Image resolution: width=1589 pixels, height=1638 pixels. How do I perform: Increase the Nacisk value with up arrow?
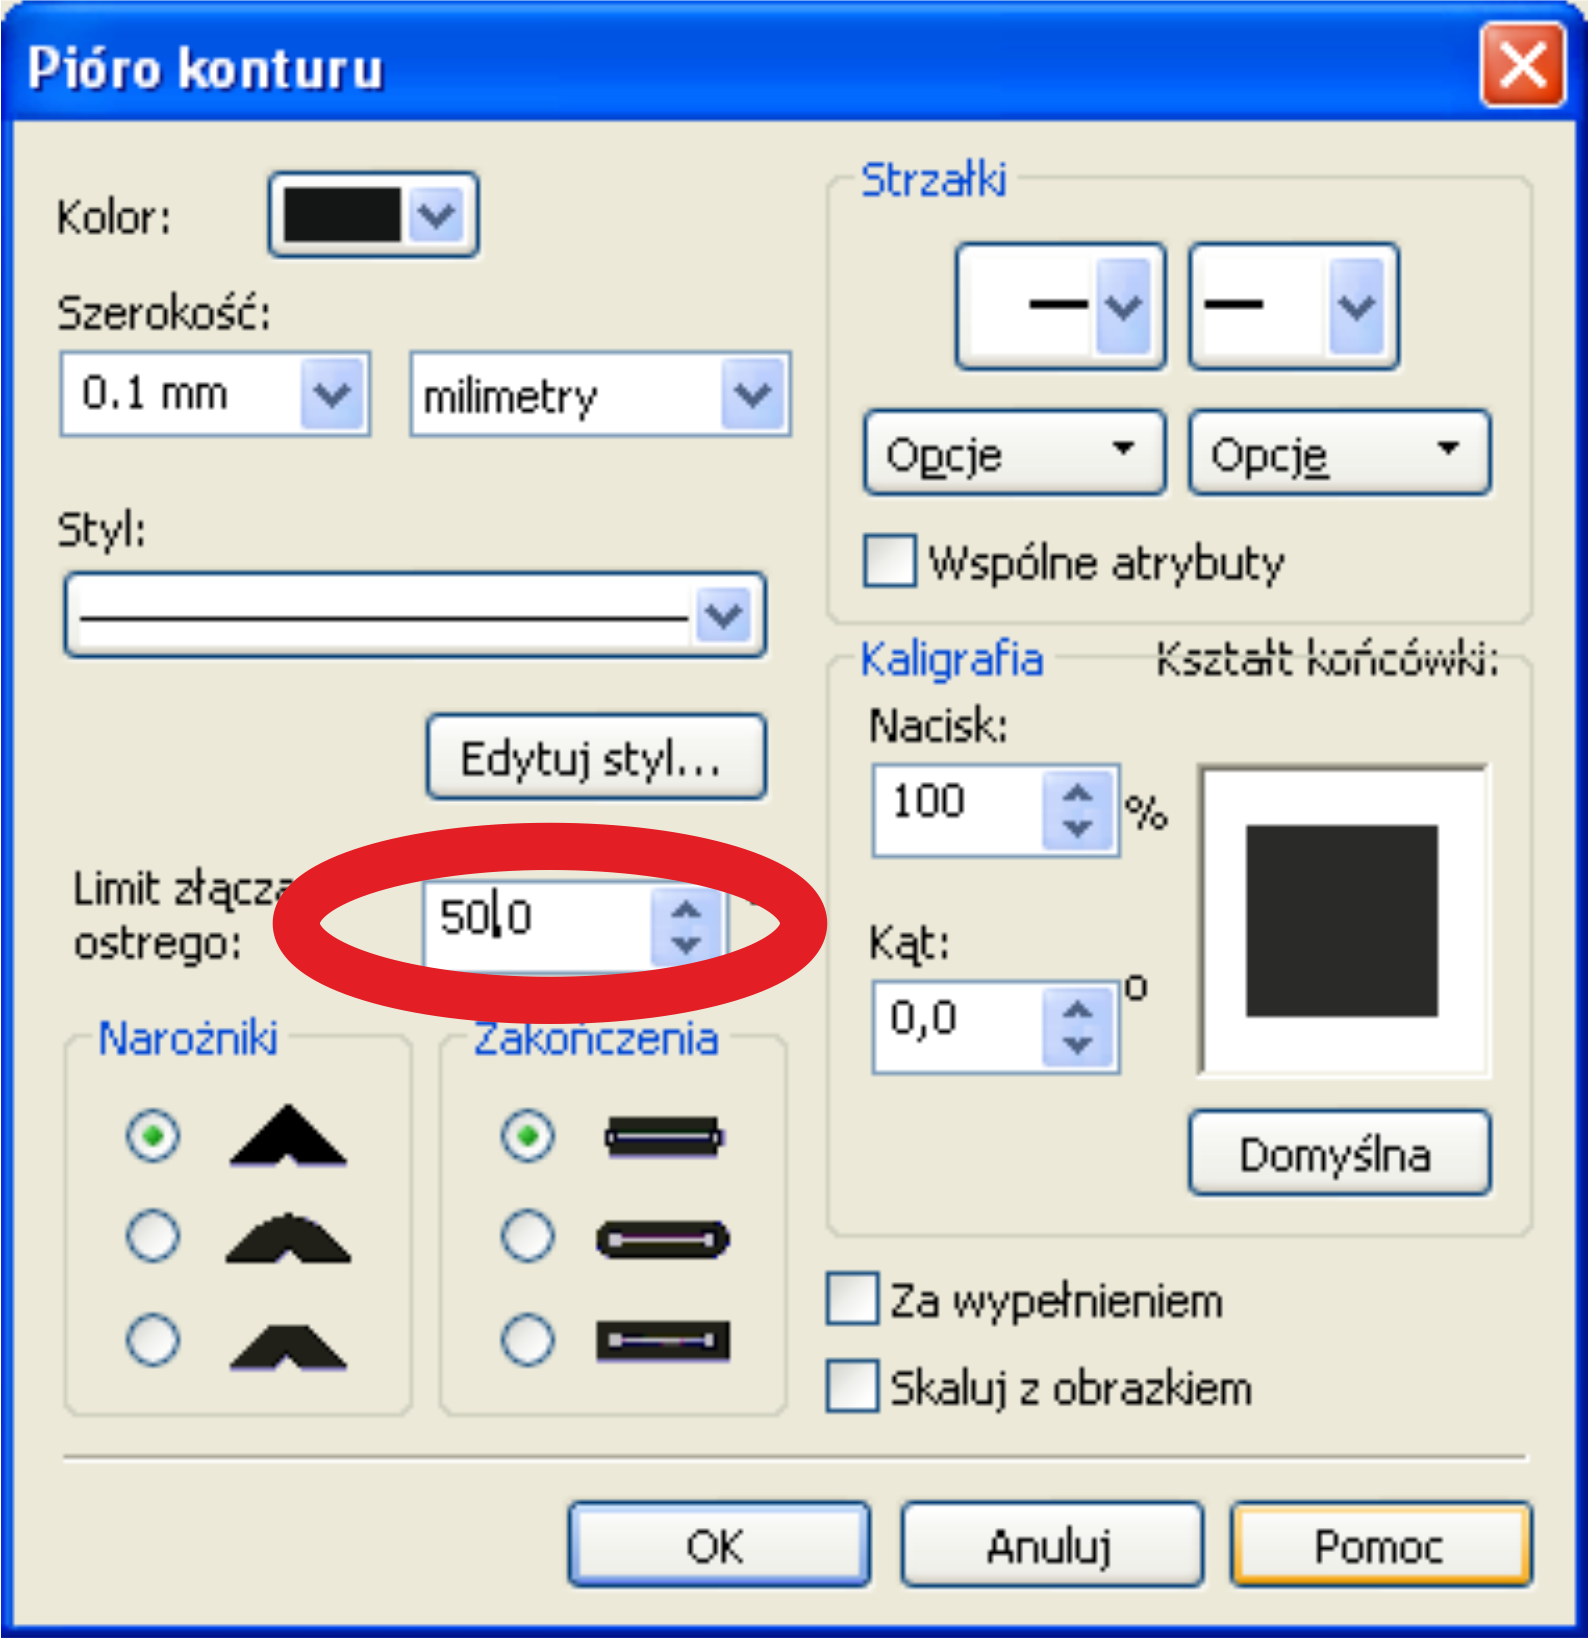(x=1078, y=794)
